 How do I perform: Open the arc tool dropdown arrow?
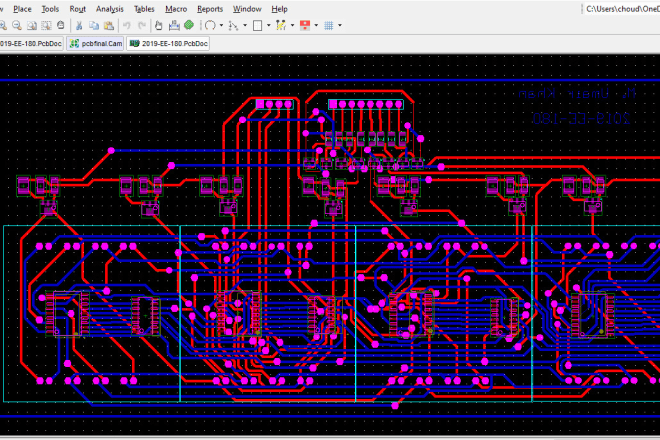pos(221,26)
